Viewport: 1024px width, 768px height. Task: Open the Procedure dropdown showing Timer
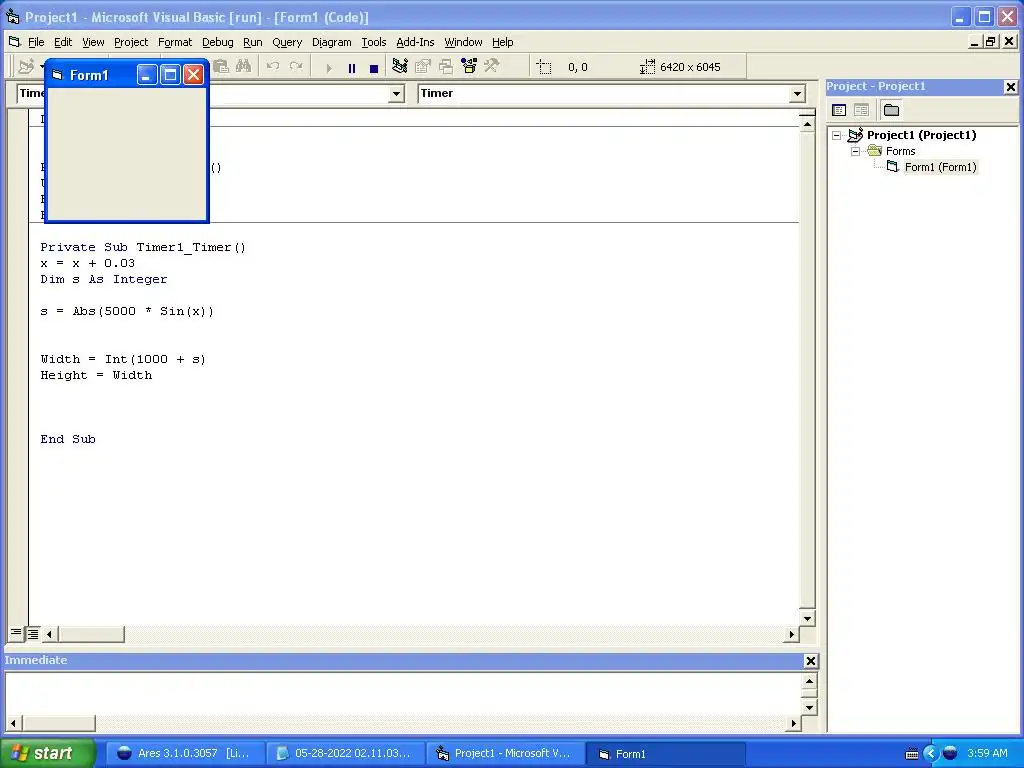point(797,94)
